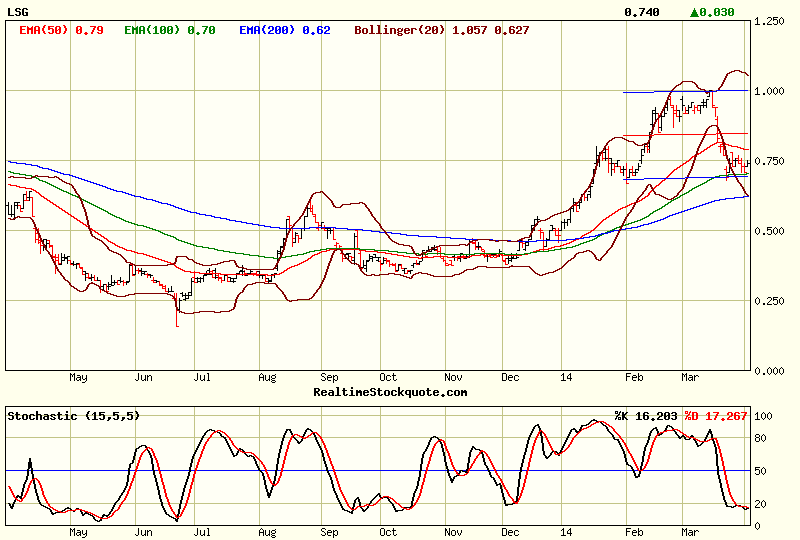The width and height of the screenshot is (800, 540).
Task: Click the Bollinger(20) 1.057 0.627 legend
Action: coord(442,30)
